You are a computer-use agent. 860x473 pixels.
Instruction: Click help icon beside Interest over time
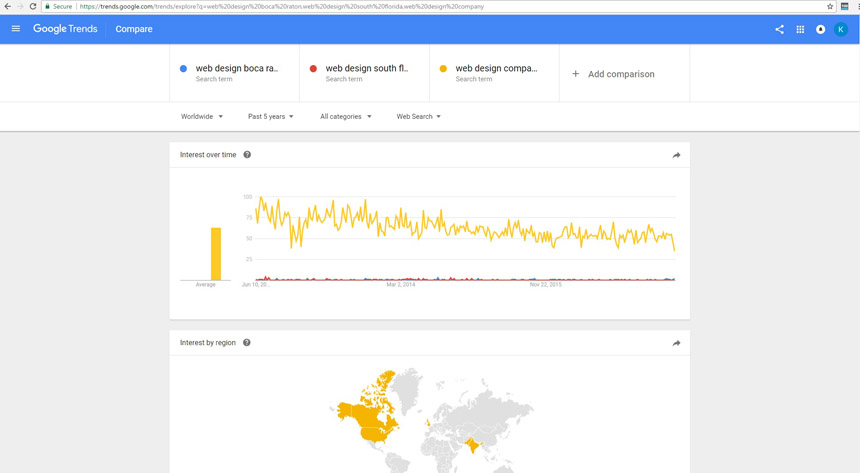pos(247,155)
